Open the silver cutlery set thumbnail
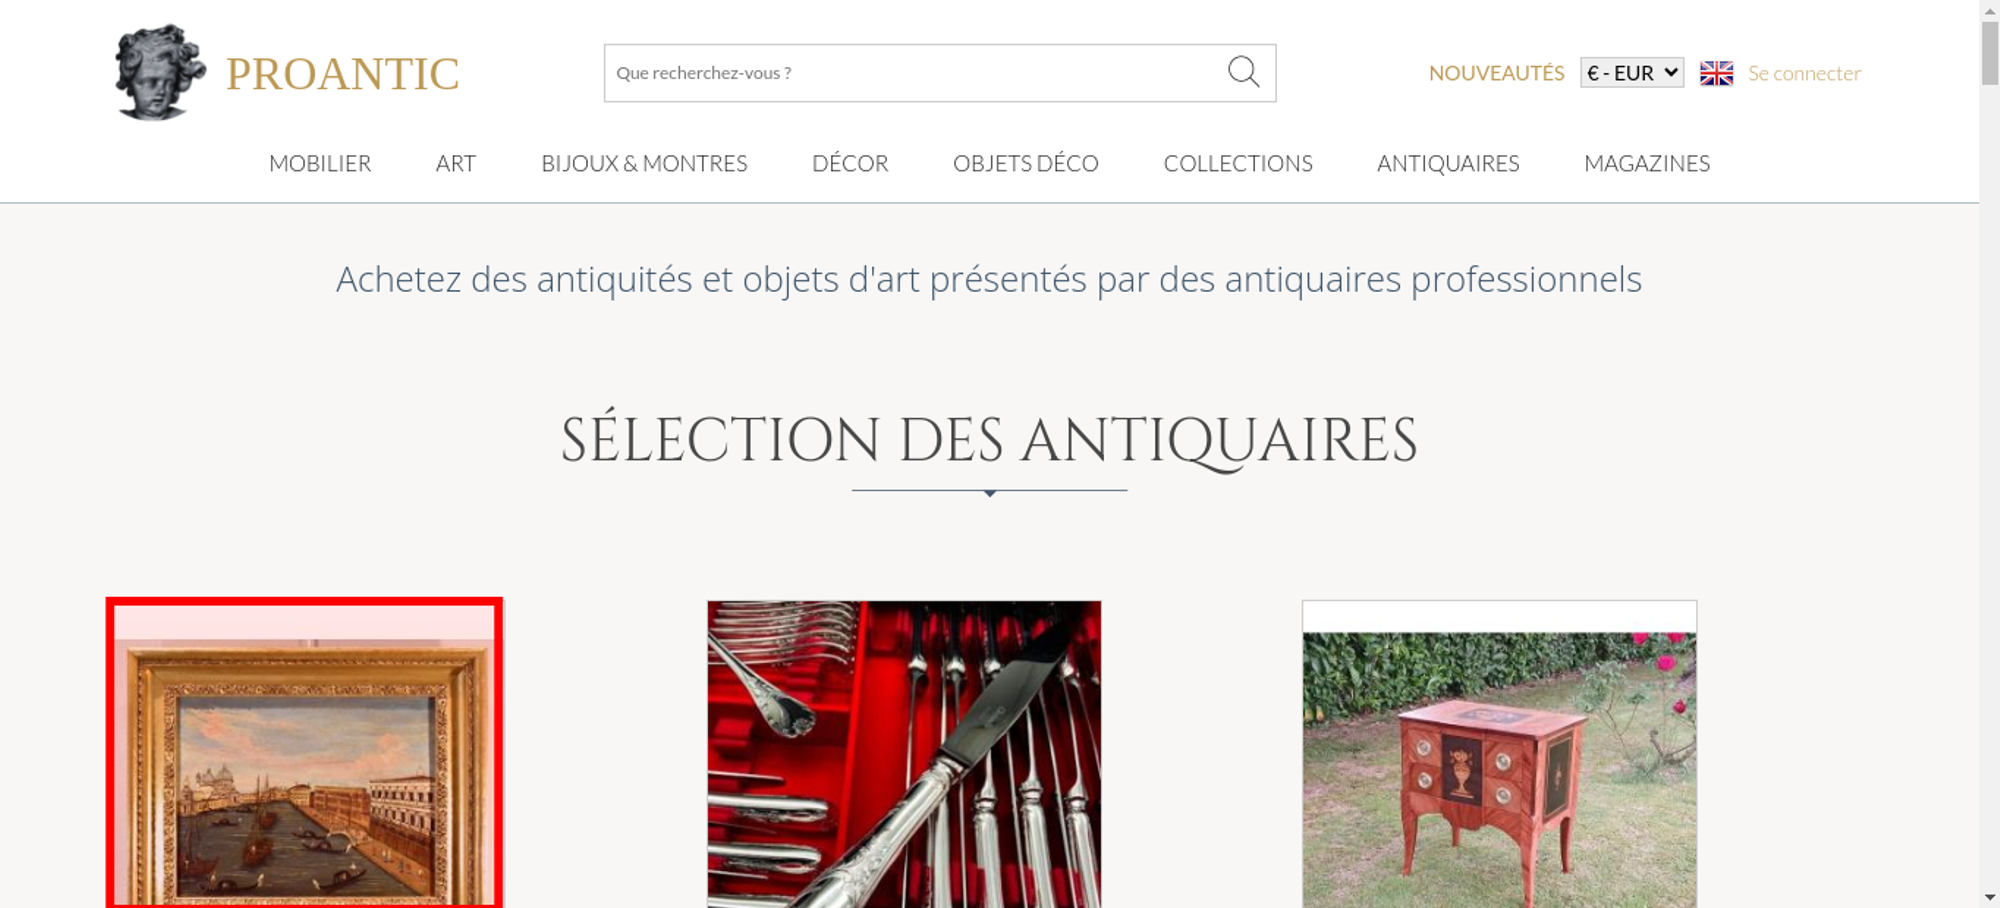This screenshot has width=2000, height=908. coord(904,754)
